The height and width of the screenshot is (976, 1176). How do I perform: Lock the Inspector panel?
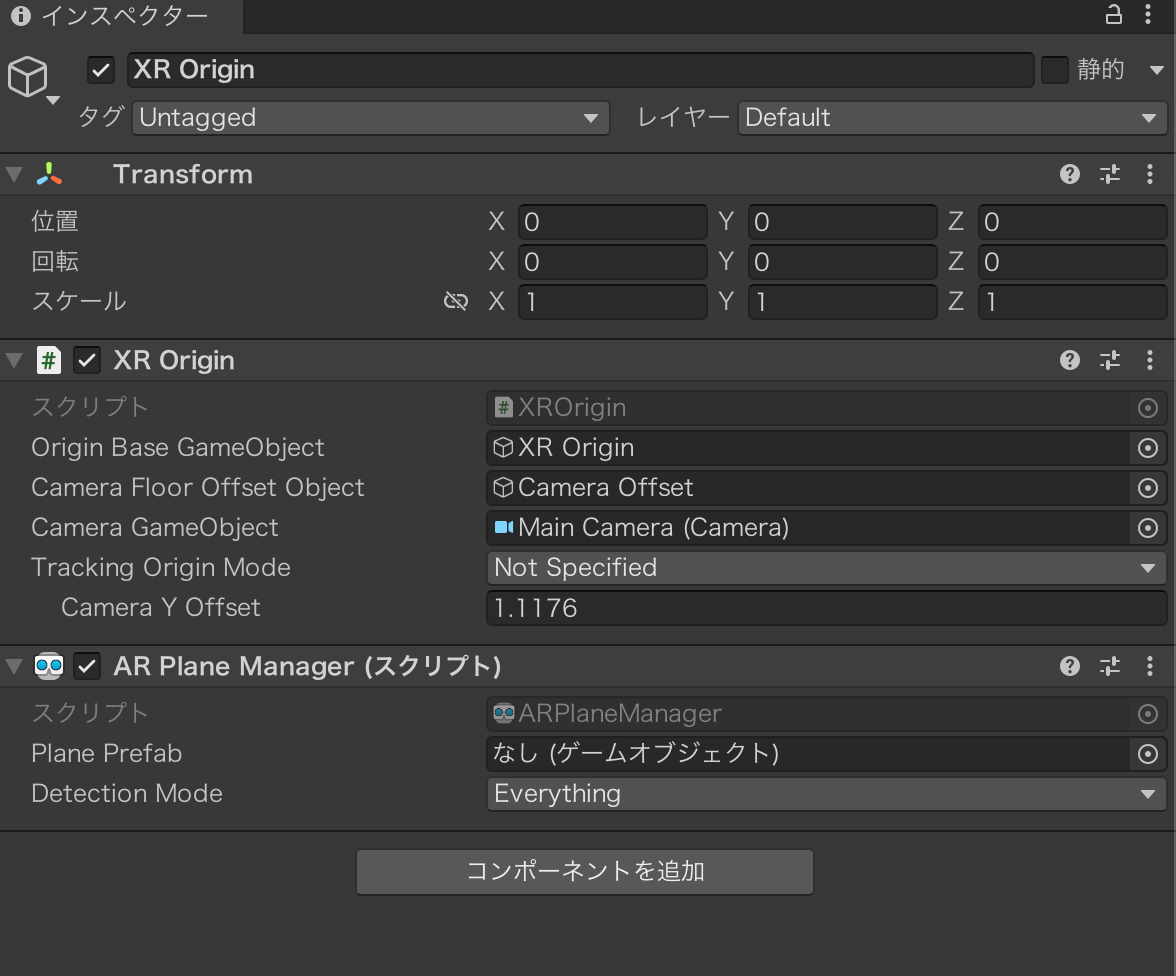(1114, 14)
